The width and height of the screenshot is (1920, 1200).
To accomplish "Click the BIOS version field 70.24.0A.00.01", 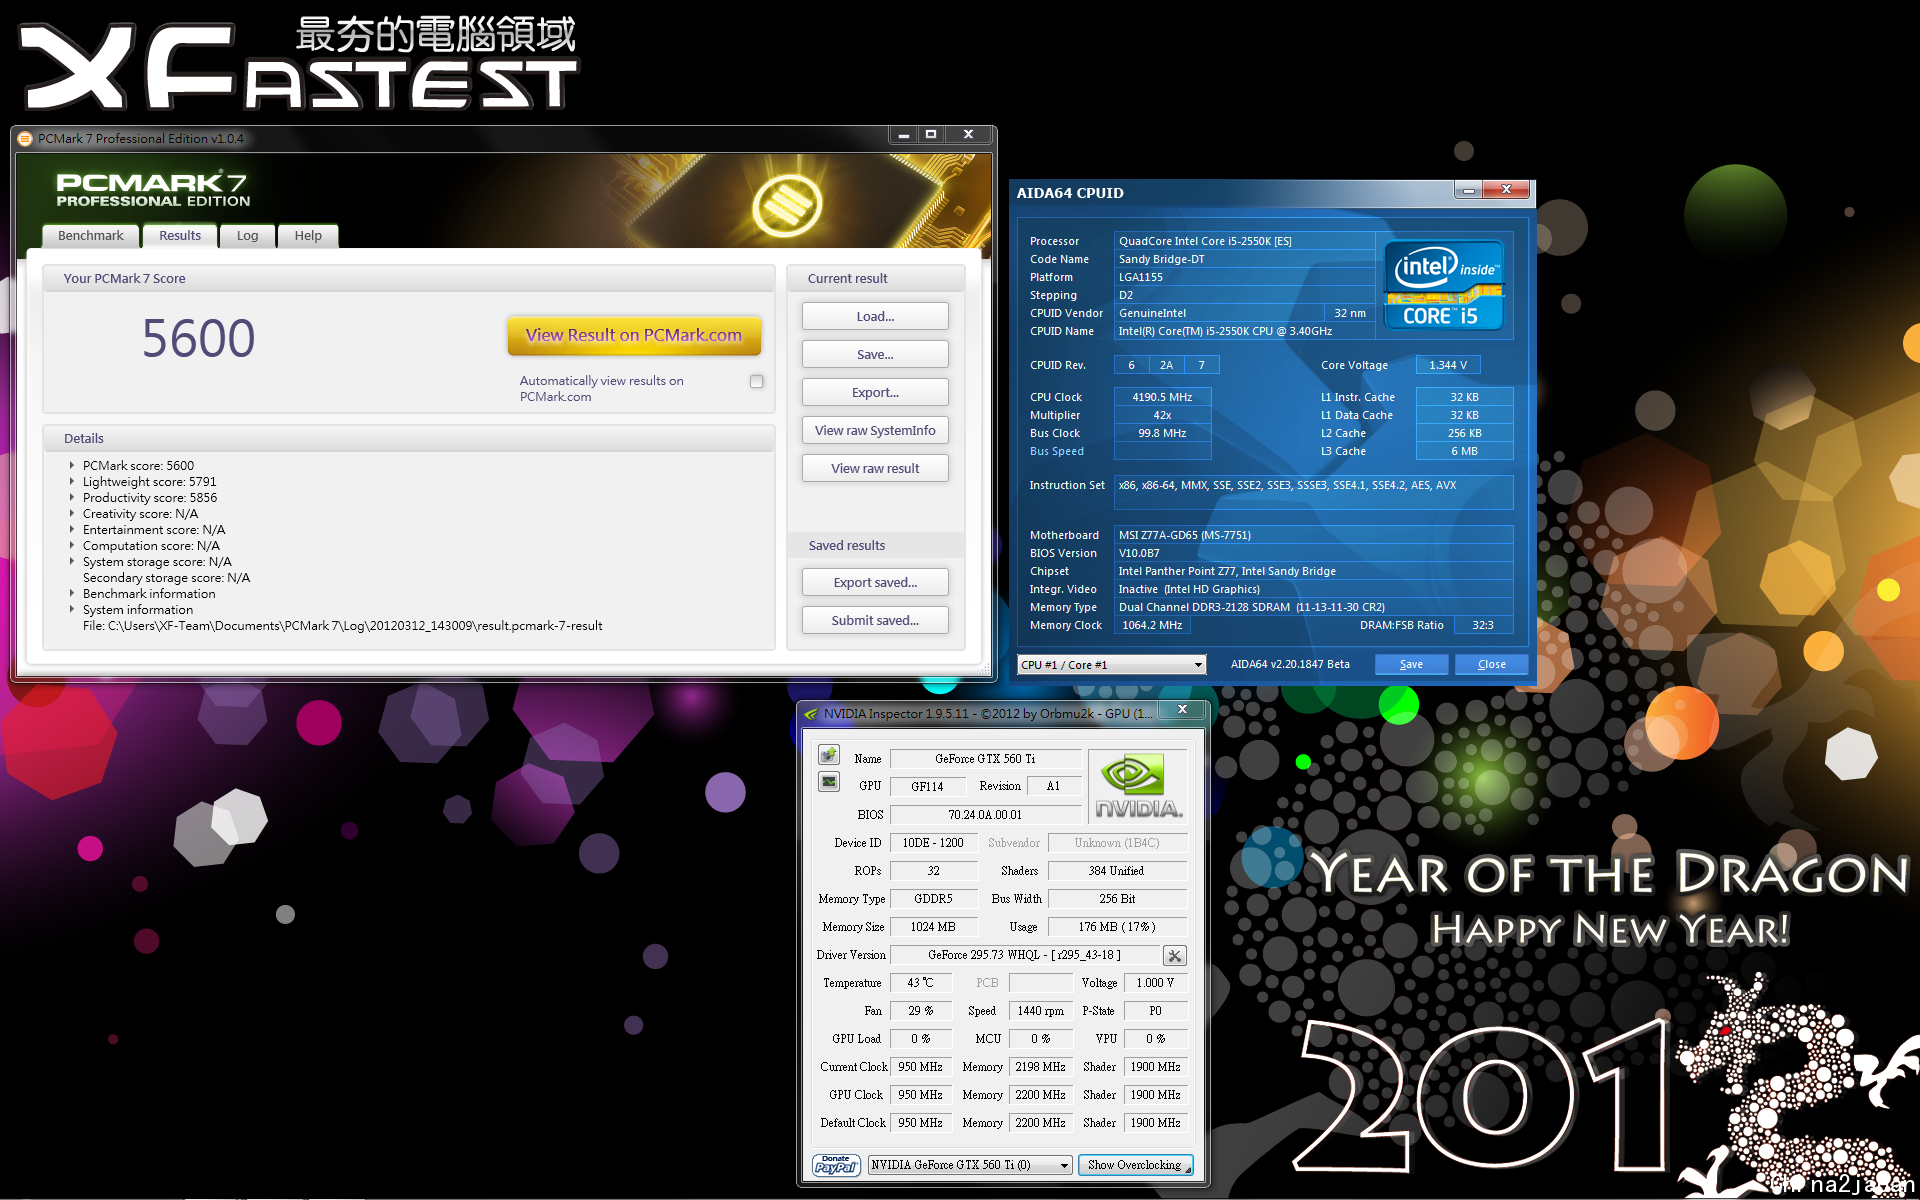I will (x=985, y=815).
